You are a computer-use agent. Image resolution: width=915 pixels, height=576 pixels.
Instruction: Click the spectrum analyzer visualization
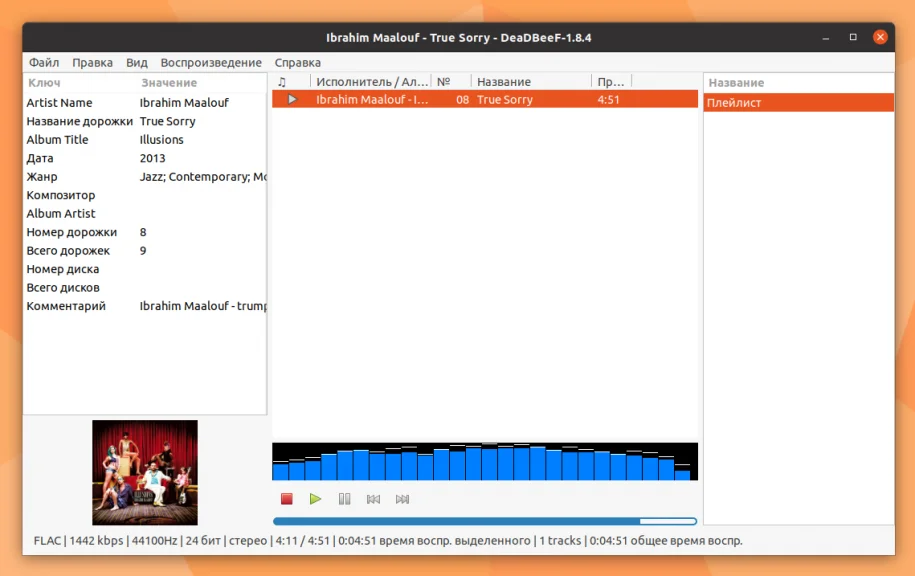coord(485,462)
